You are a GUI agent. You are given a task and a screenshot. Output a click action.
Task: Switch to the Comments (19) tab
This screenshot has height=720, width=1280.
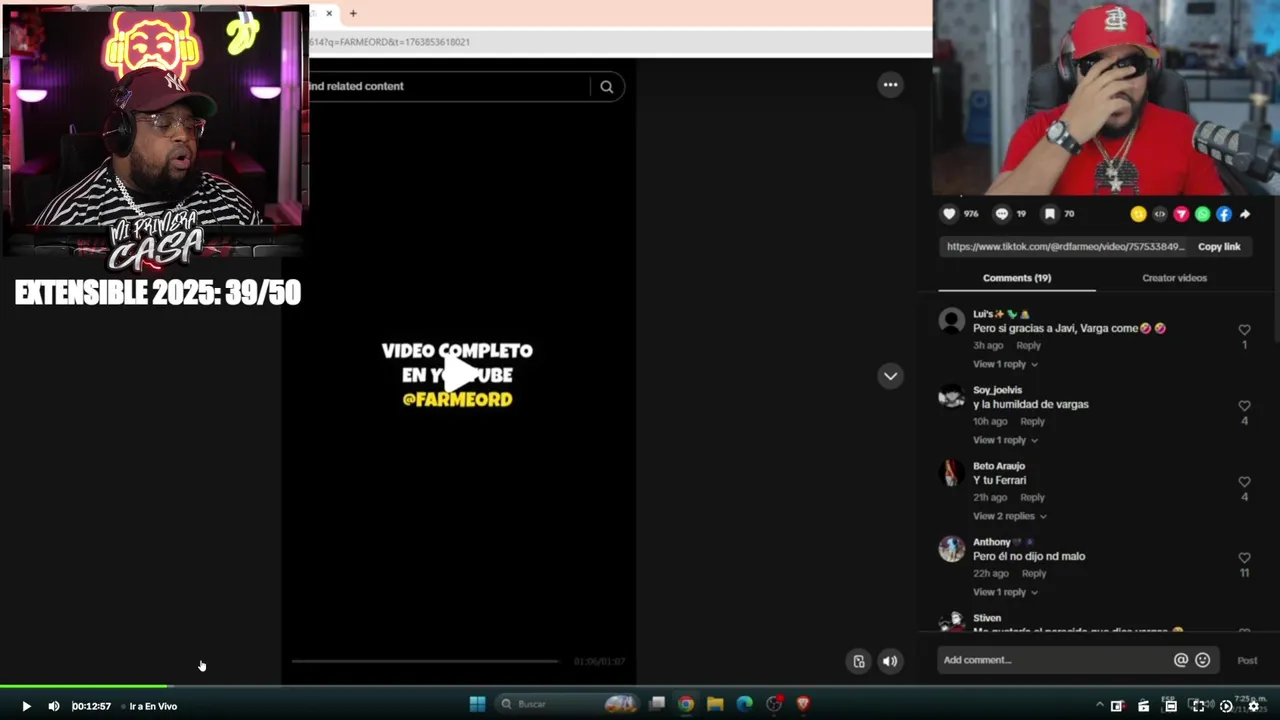pos(1016,278)
